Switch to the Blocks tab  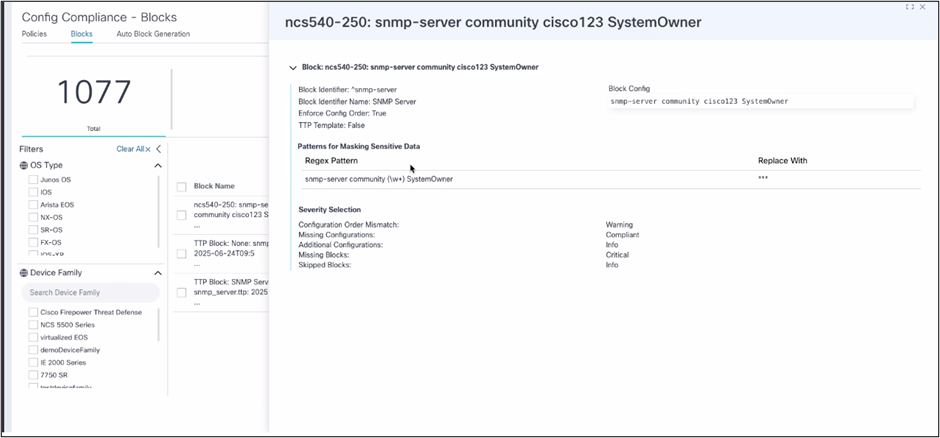[82, 34]
